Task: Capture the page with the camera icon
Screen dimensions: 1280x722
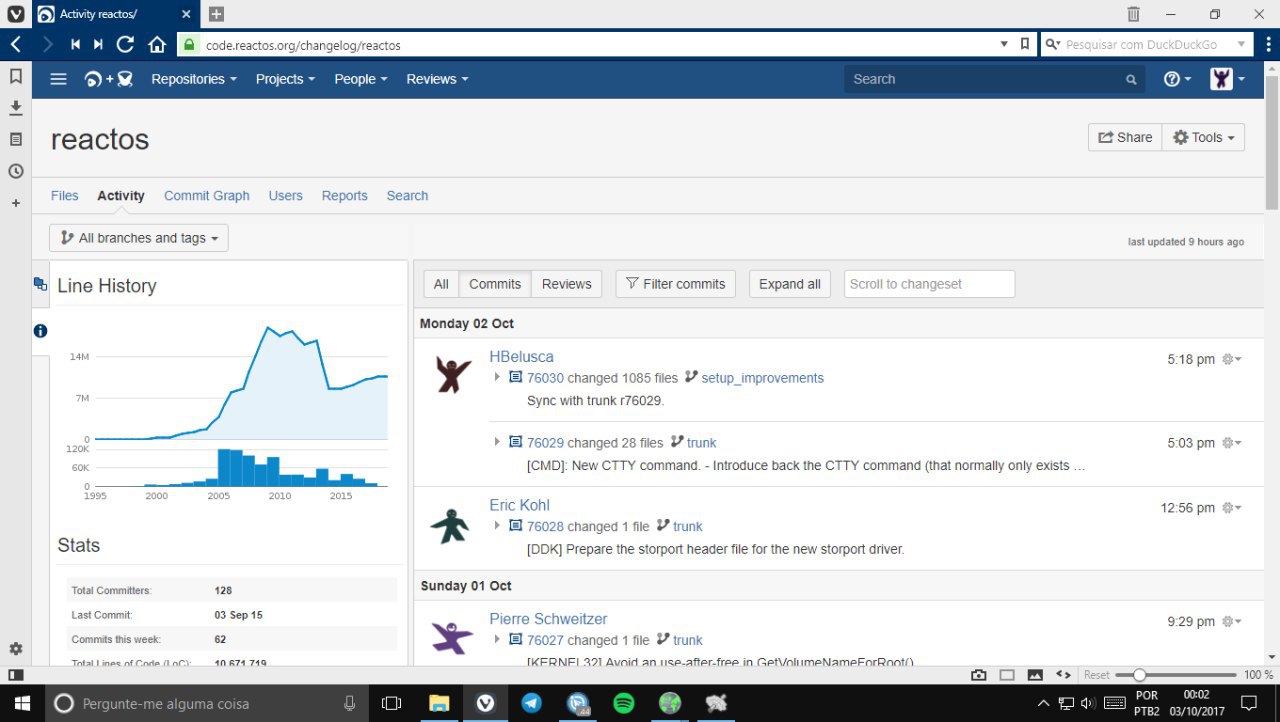Action: pos(979,675)
